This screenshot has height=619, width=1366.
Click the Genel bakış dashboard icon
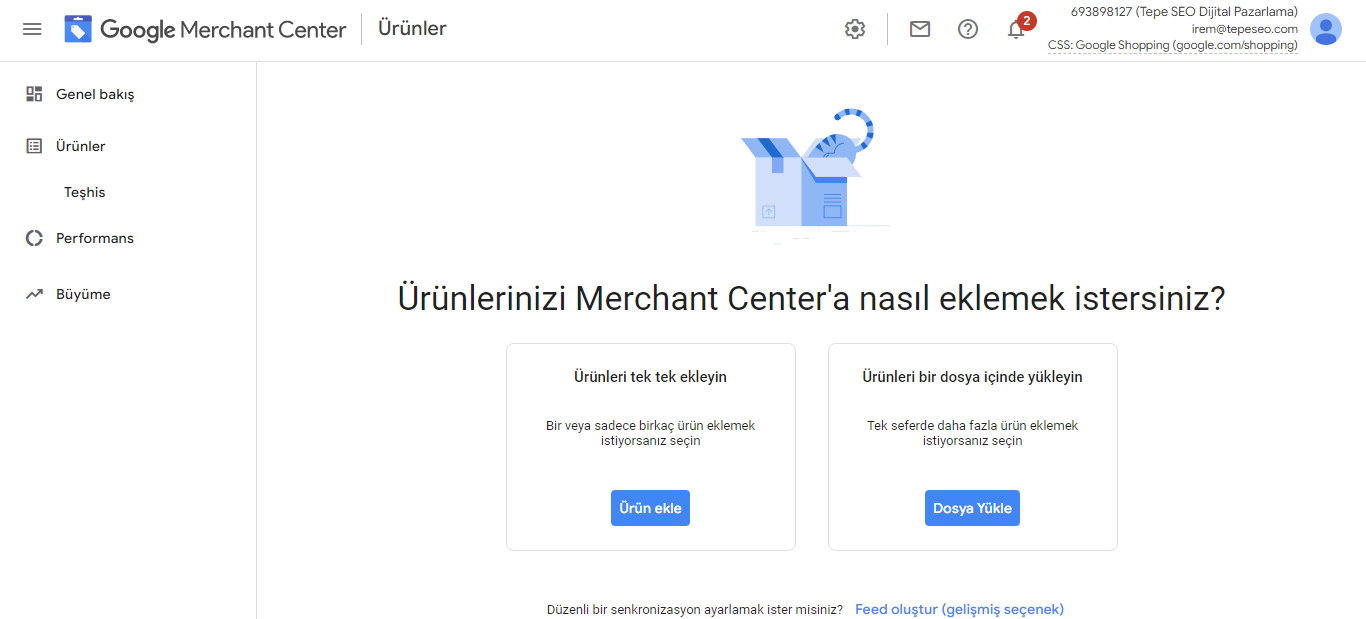[34, 94]
